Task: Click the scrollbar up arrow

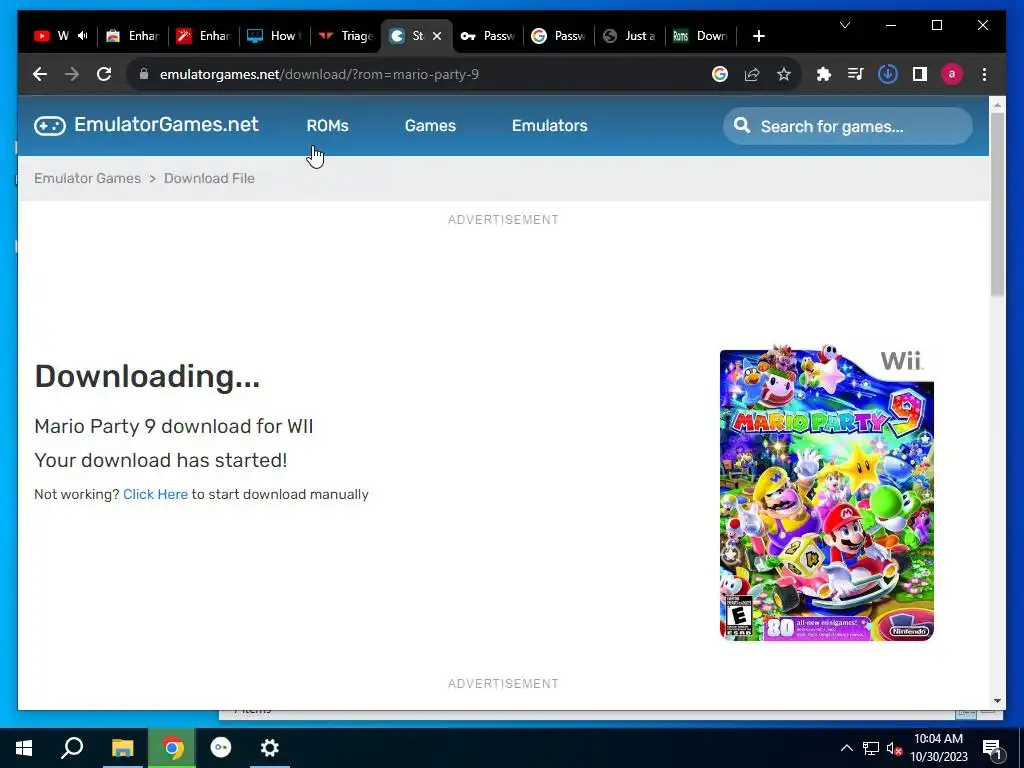Action: point(997,104)
